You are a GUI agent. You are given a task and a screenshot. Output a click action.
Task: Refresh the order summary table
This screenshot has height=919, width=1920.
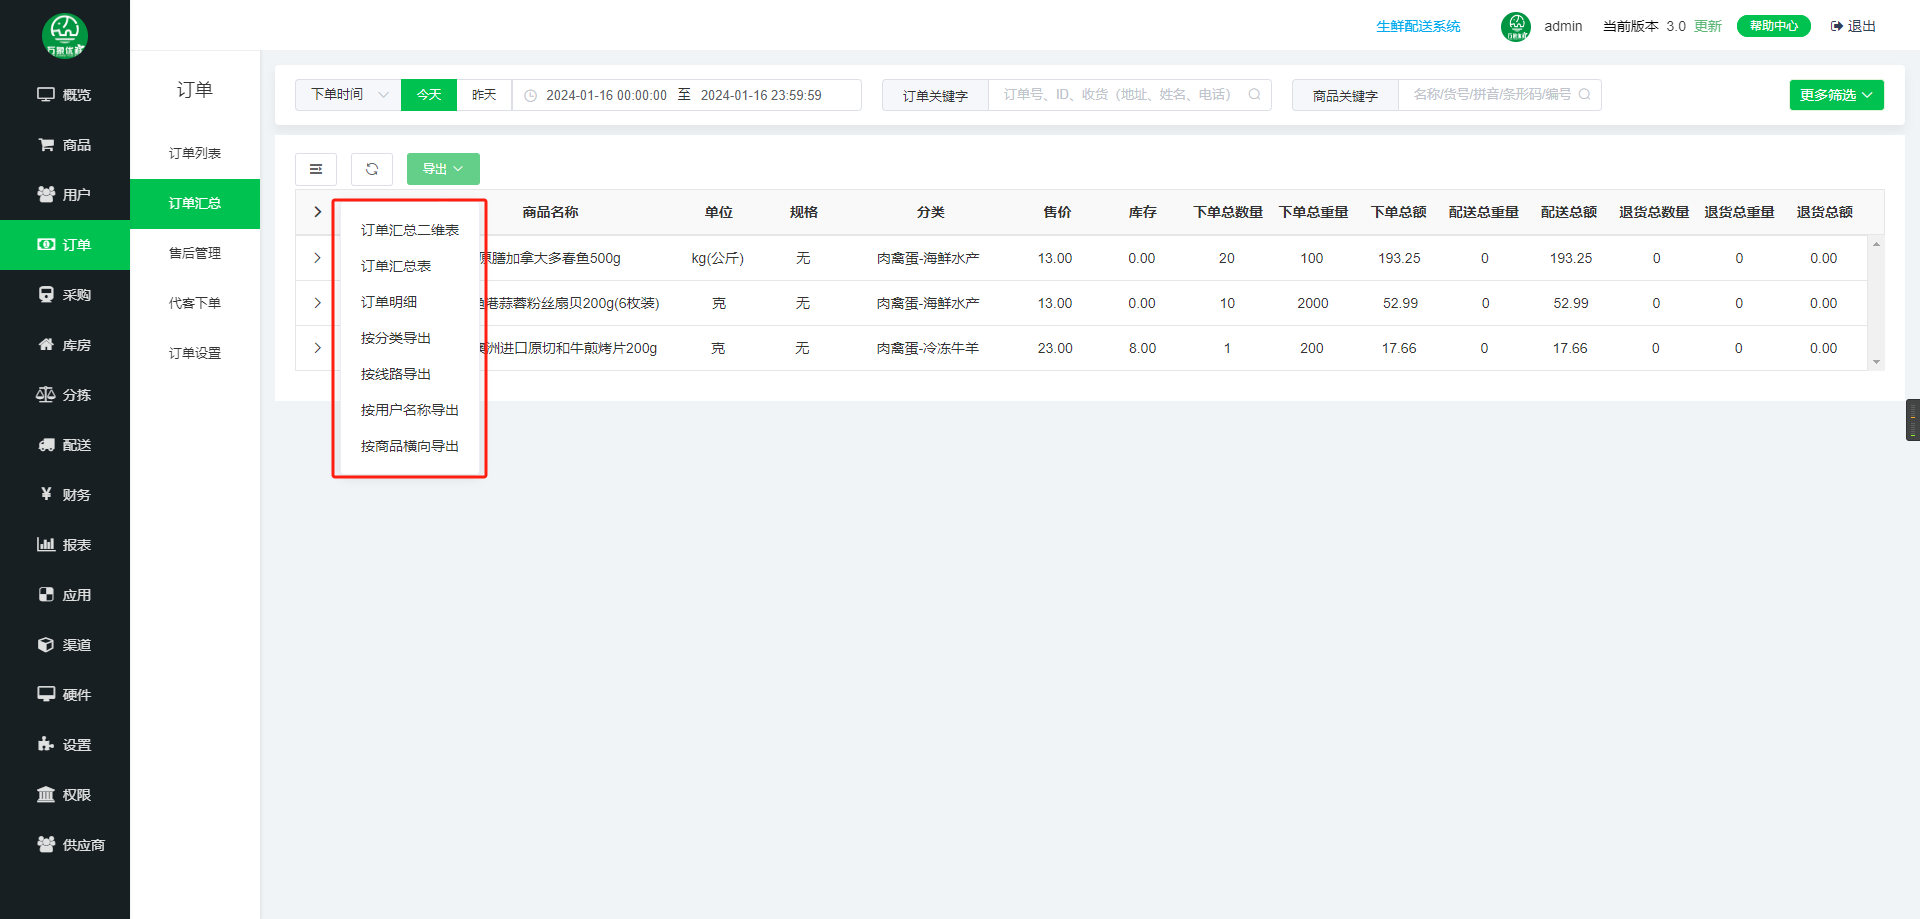click(372, 169)
